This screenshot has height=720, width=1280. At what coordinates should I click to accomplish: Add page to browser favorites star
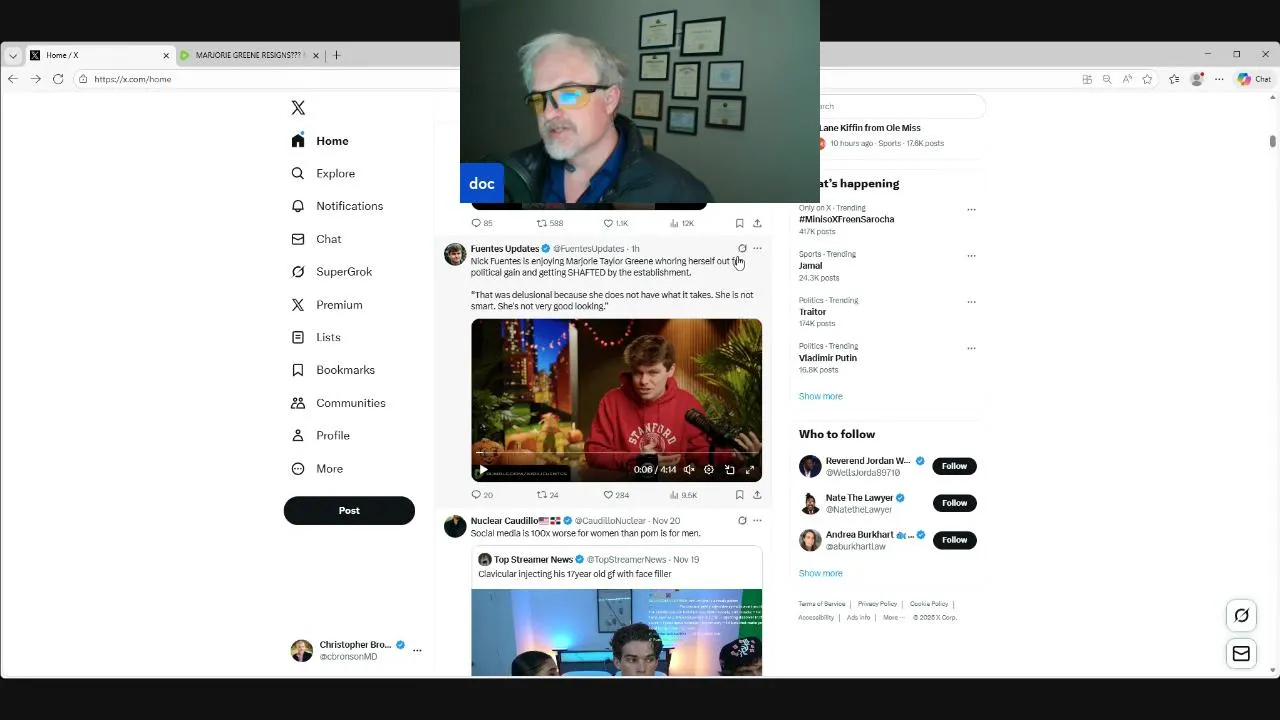point(1147,79)
